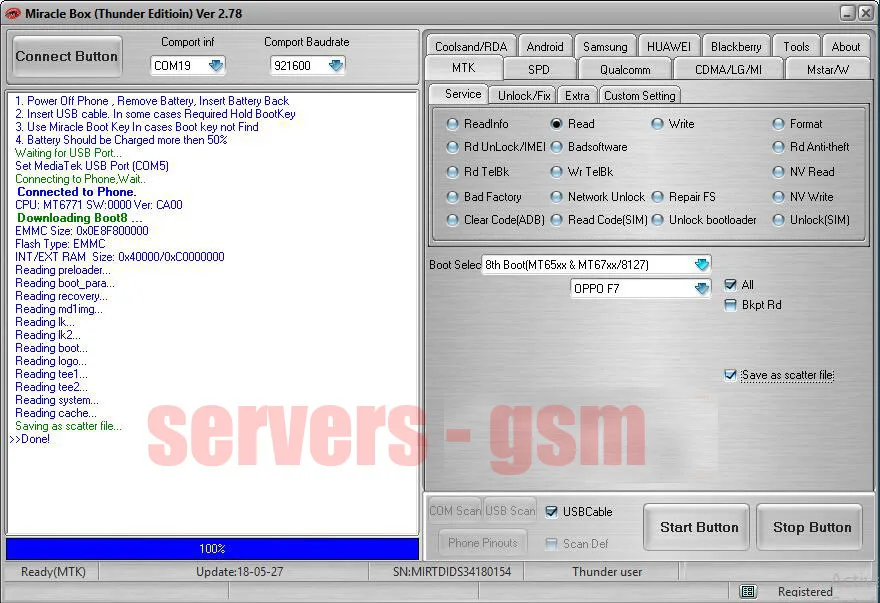Select the Wr TelBk radio button
Viewport: 880px width, 603px height.
pyautogui.click(x=556, y=172)
